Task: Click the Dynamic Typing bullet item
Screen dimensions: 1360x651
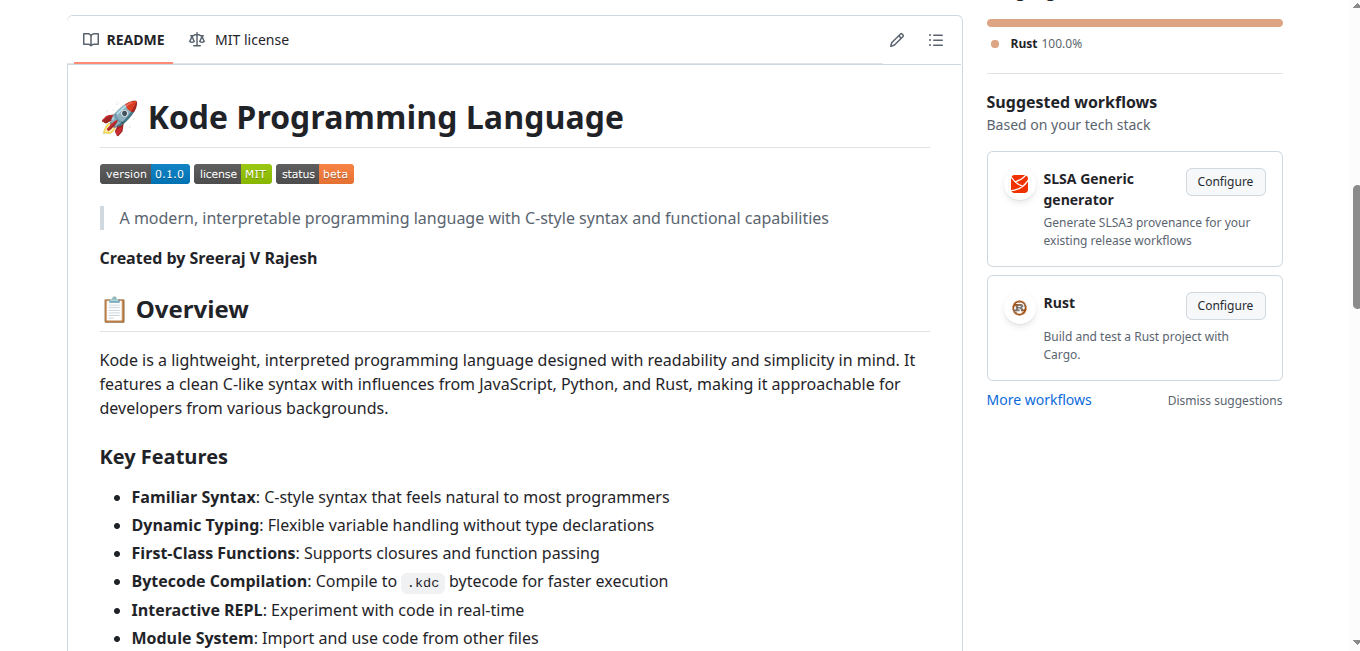Action: coord(393,525)
